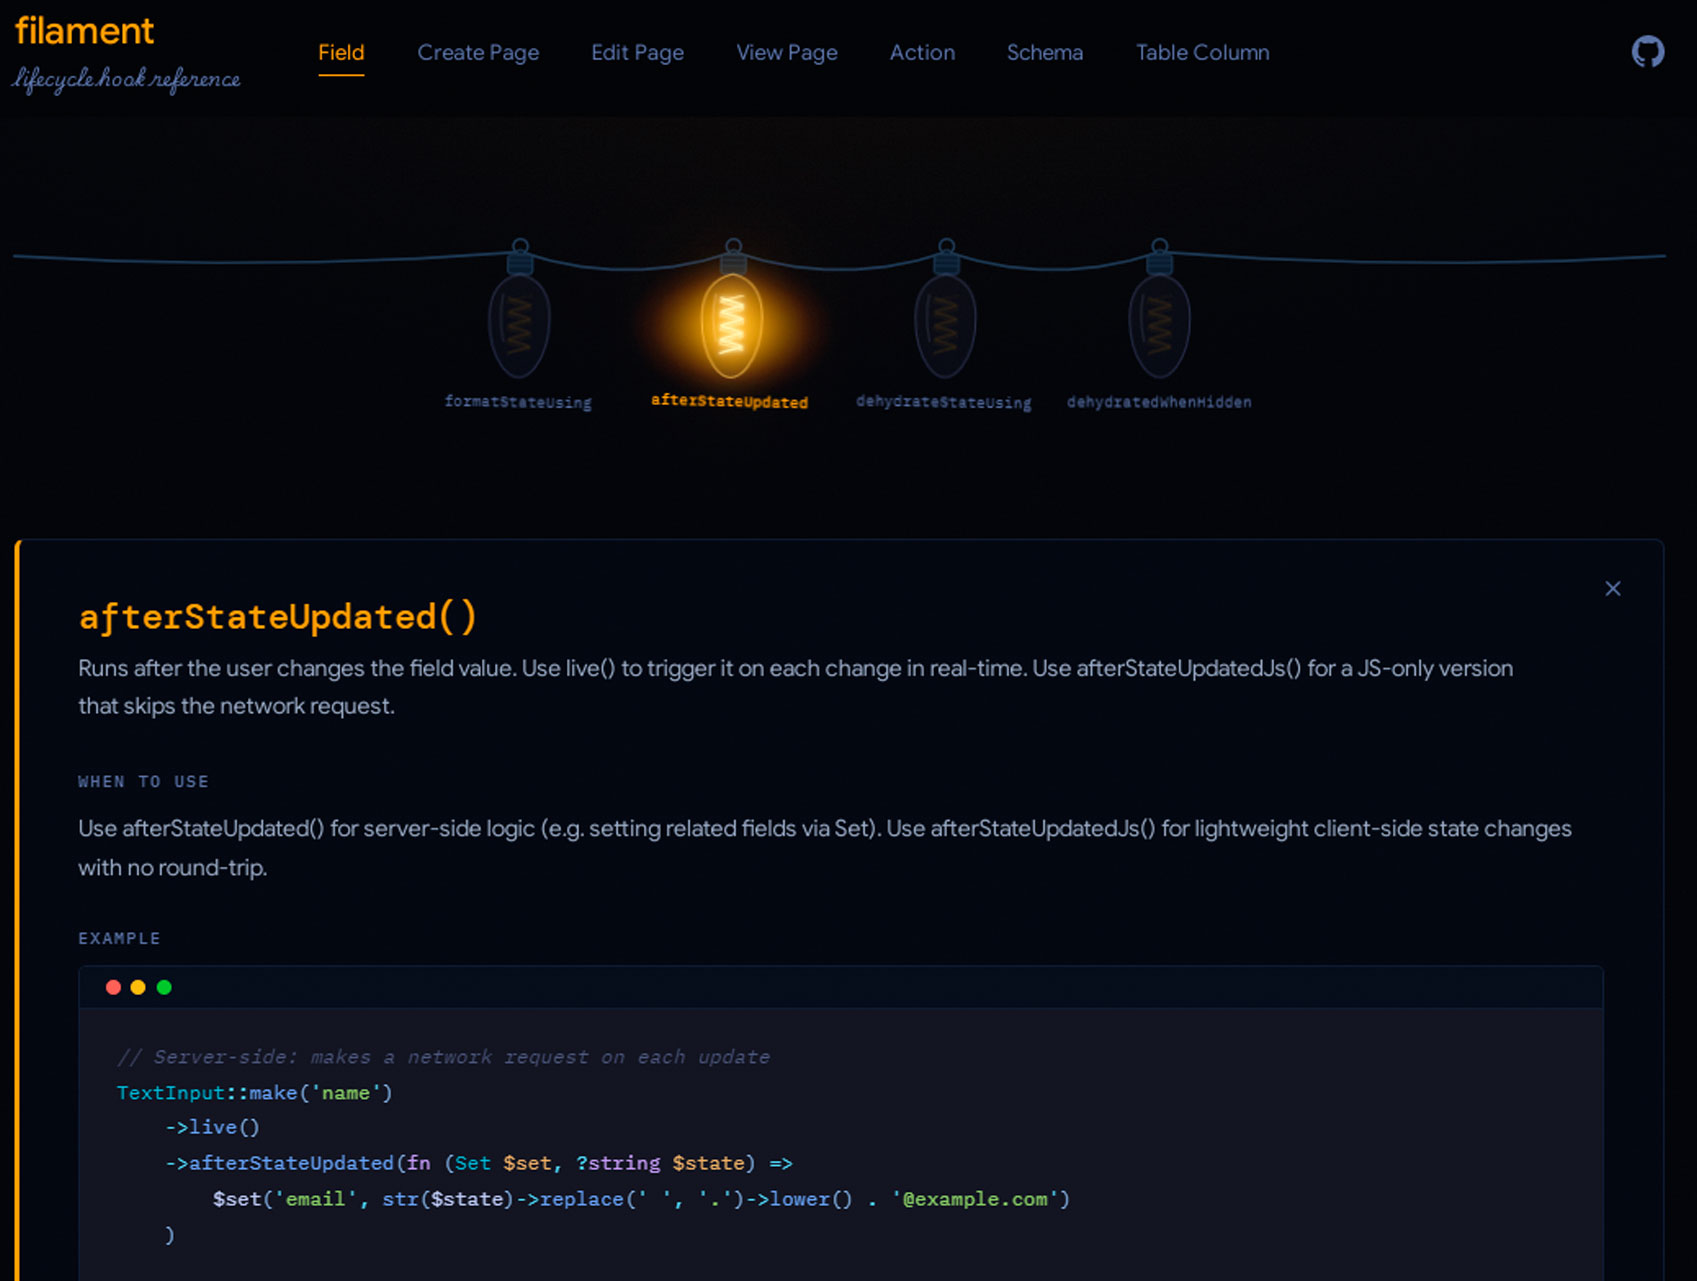Image resolution: width=1697 pixels, height=1281 pixels.
Task: Click the afterStateUpdated label under the bulb
Action: pyautogui.click(x=729, y=401)
